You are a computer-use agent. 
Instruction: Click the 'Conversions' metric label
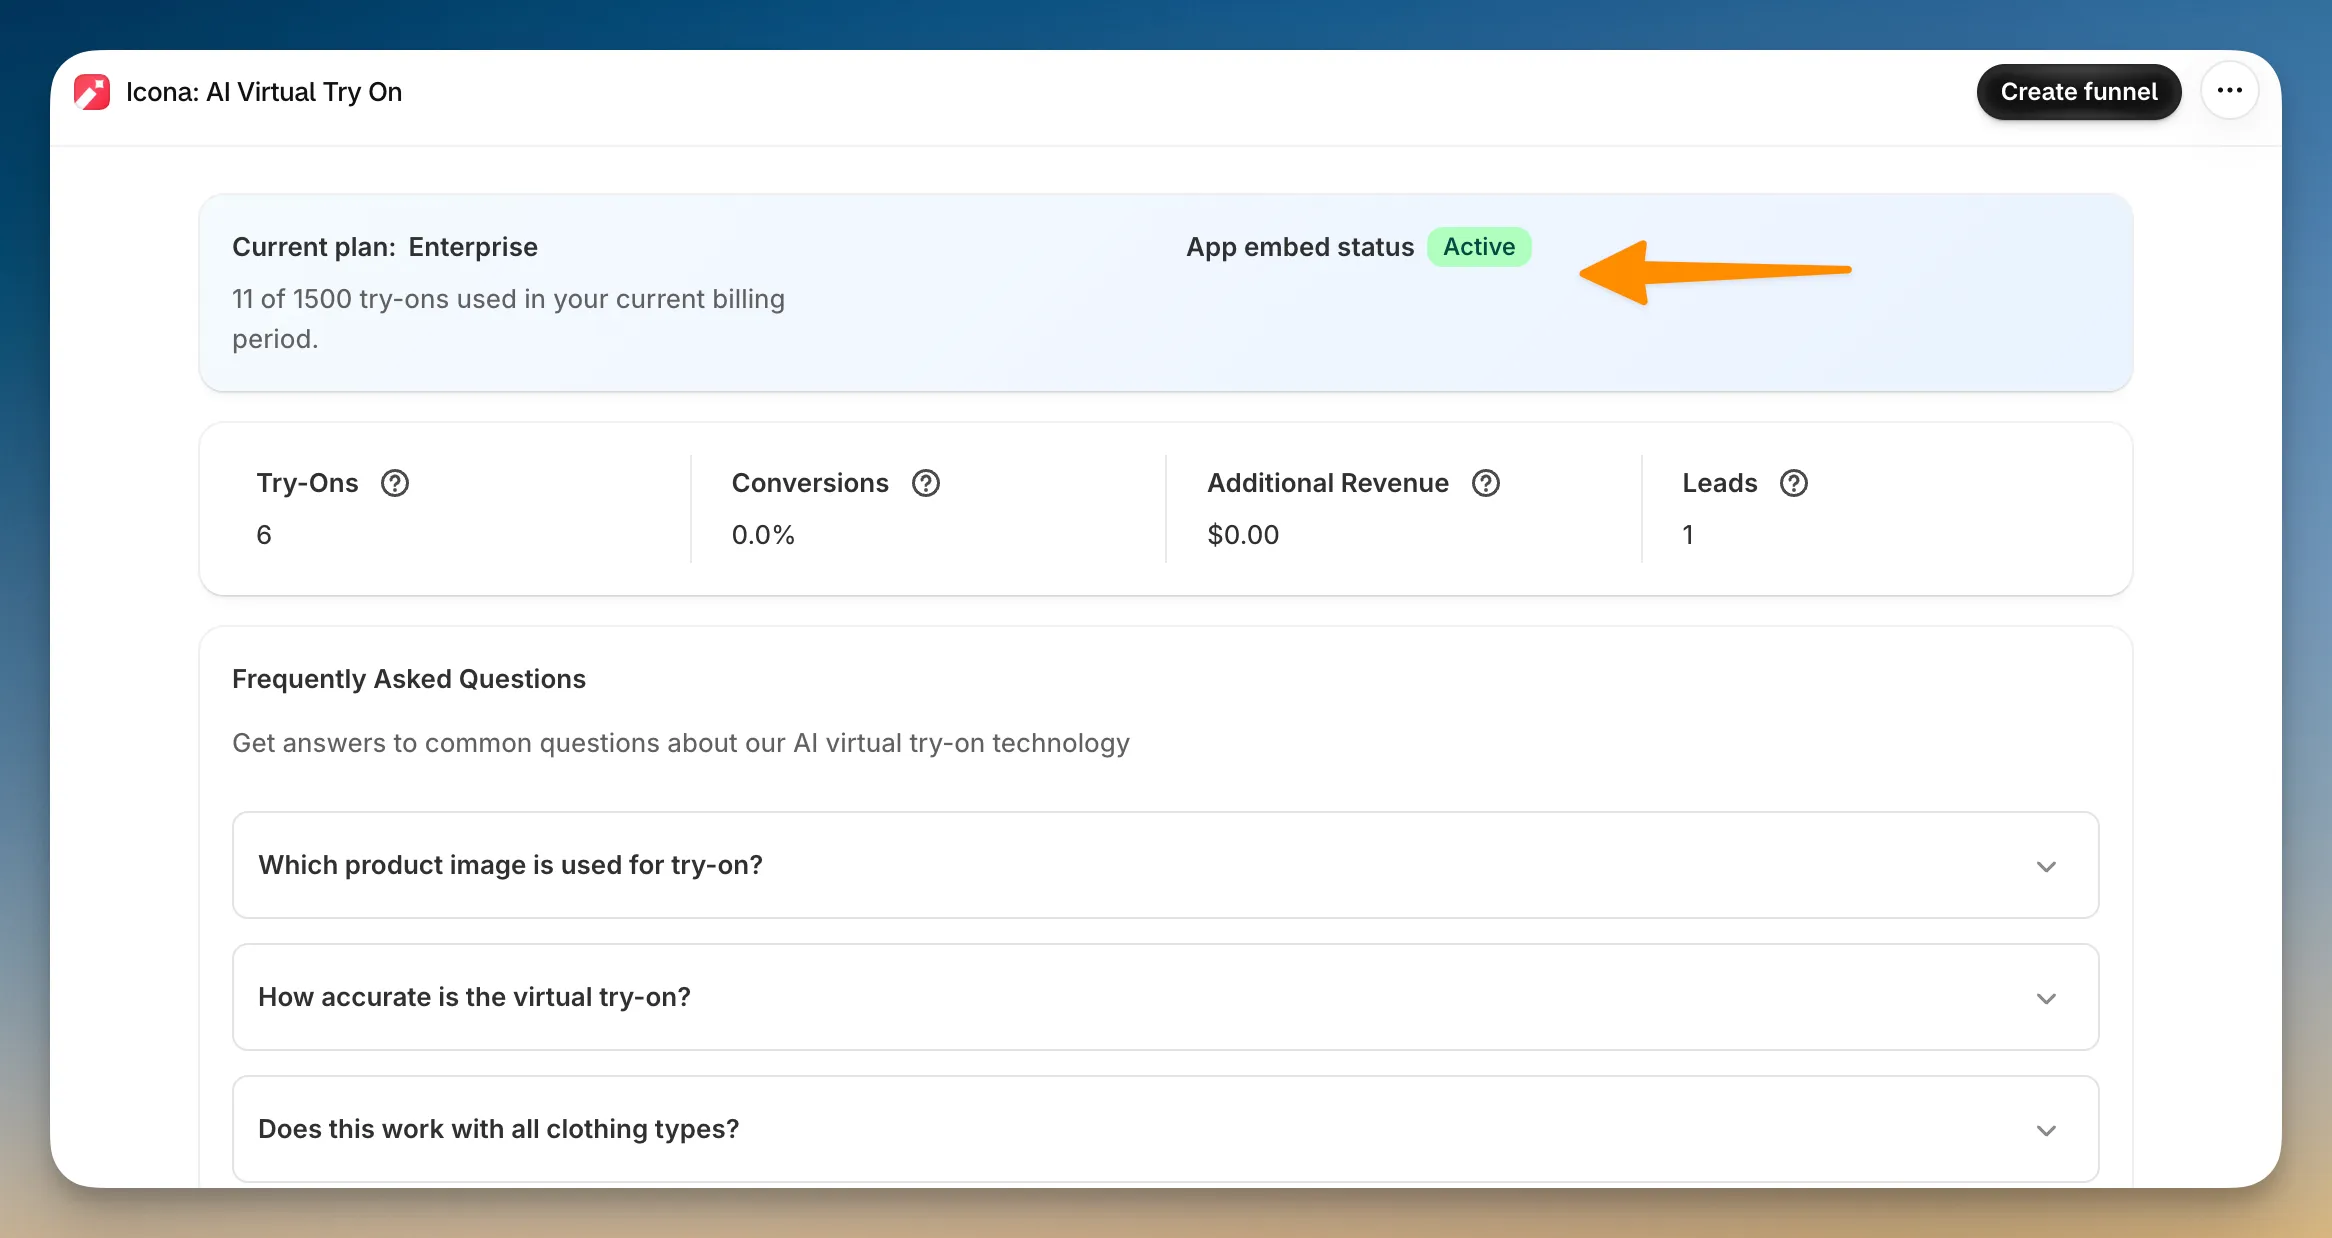(810, 483)
